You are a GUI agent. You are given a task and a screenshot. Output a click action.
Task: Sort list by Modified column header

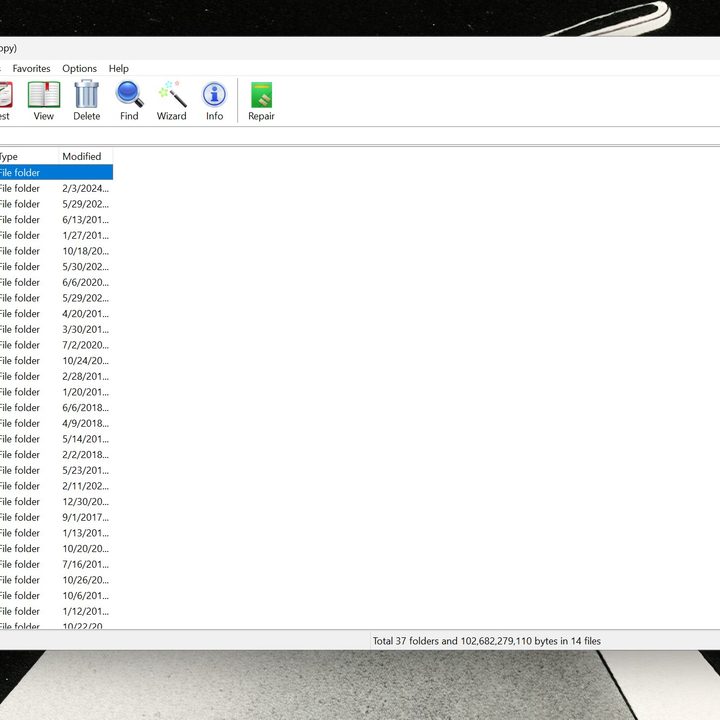[85, 157]
